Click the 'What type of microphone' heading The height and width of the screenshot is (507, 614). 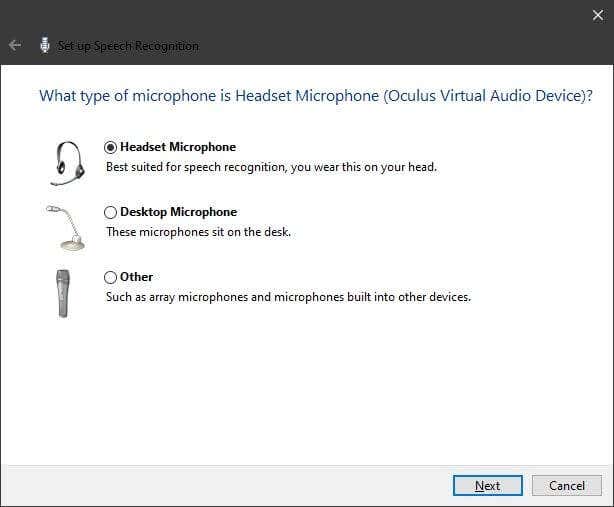click(x=316, y=96)
